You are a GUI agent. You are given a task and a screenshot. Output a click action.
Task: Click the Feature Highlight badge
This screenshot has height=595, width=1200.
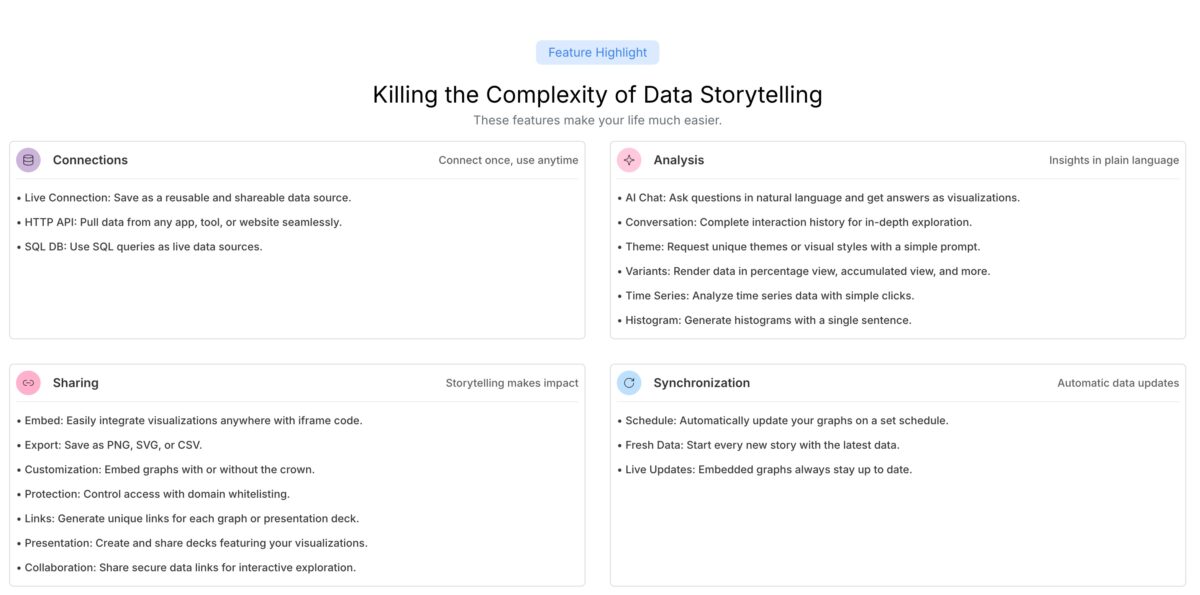(x=597, y=52)
